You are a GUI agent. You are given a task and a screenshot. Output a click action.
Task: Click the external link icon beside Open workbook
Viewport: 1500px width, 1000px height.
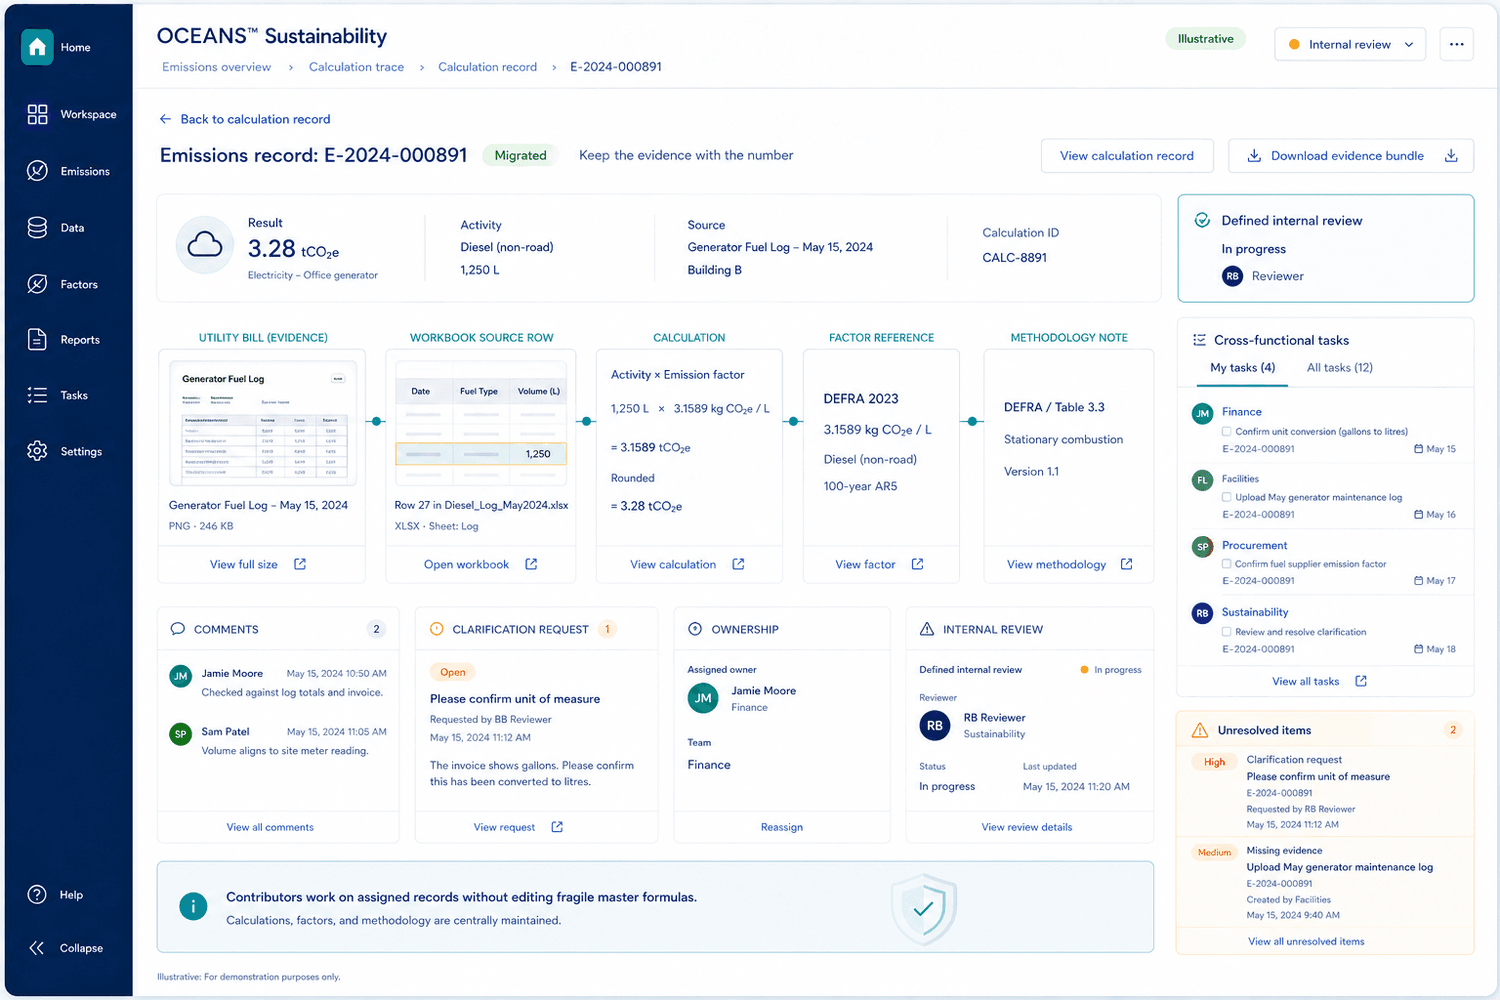(531, 564)
